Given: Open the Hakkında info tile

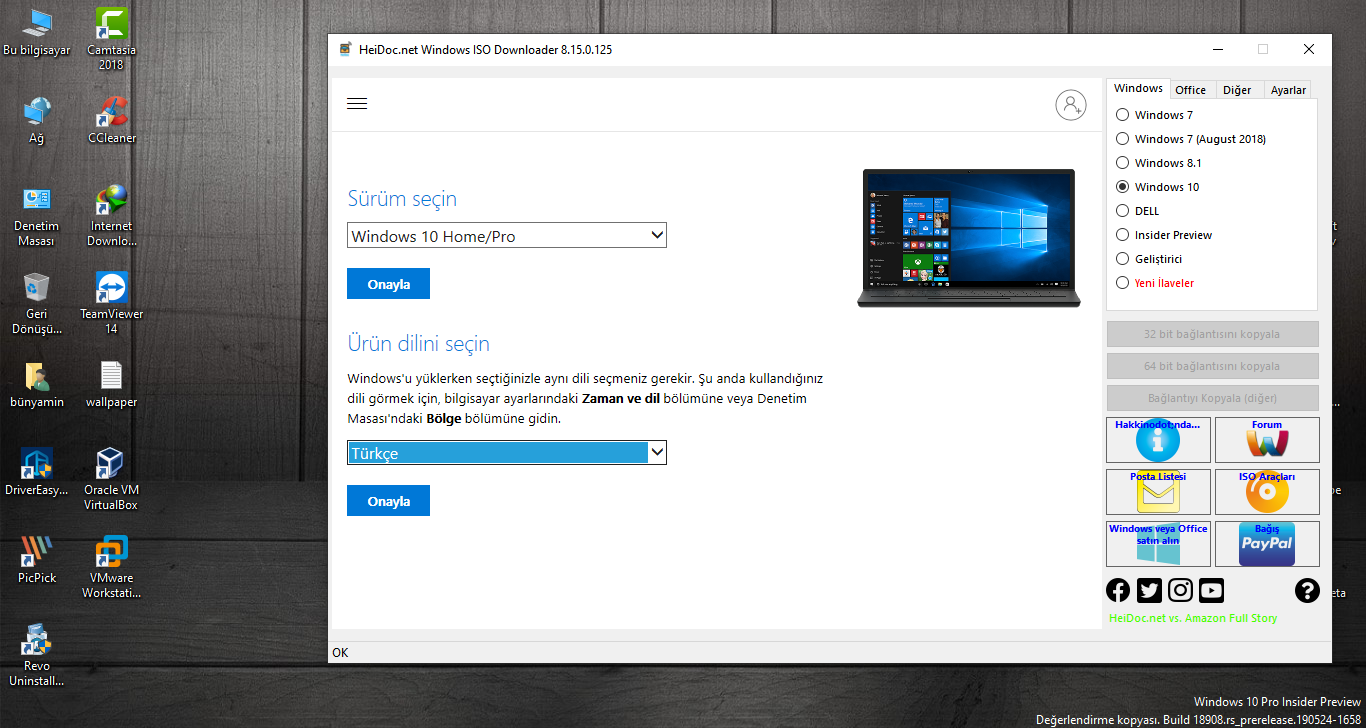Looking at the screenshot, I should pyautogui.click(x=1158, y=440).
